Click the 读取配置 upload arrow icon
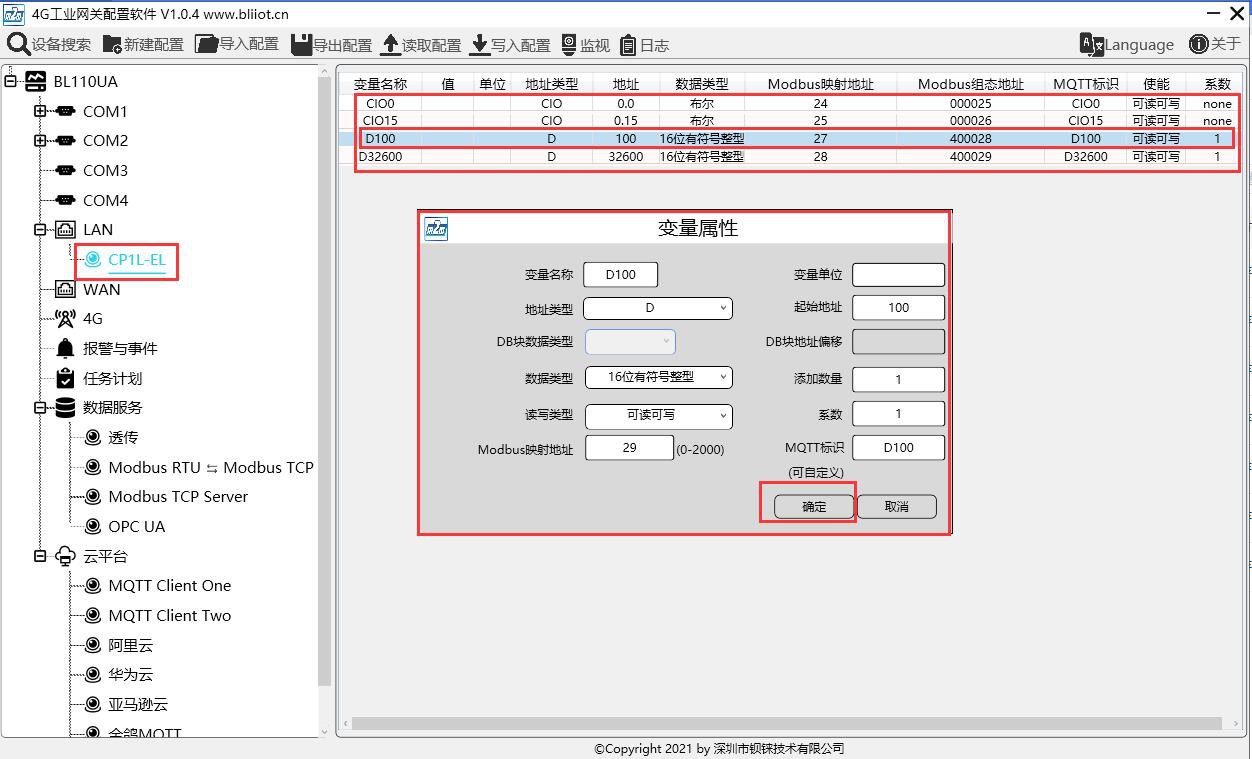The image size is (1252, 759). pyautogui.click(x=390, y=44)
